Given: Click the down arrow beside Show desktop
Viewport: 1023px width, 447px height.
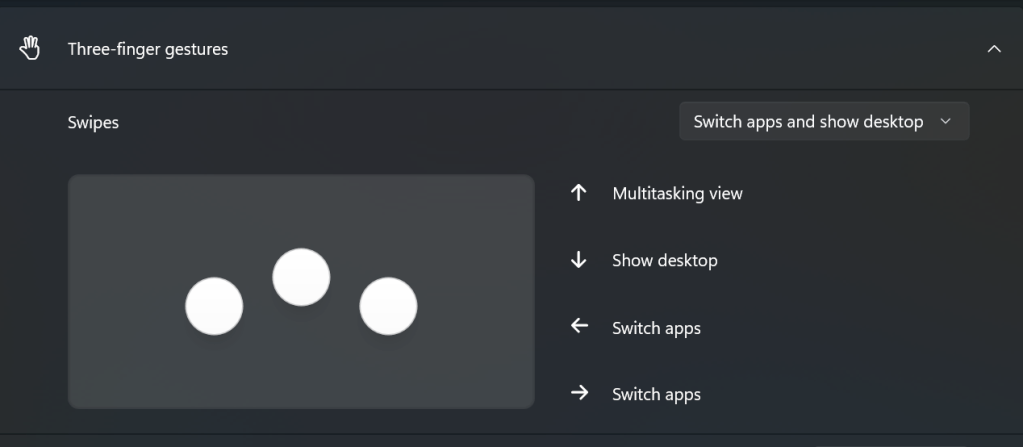Looking at the screenshot, I should coord(578,260).
